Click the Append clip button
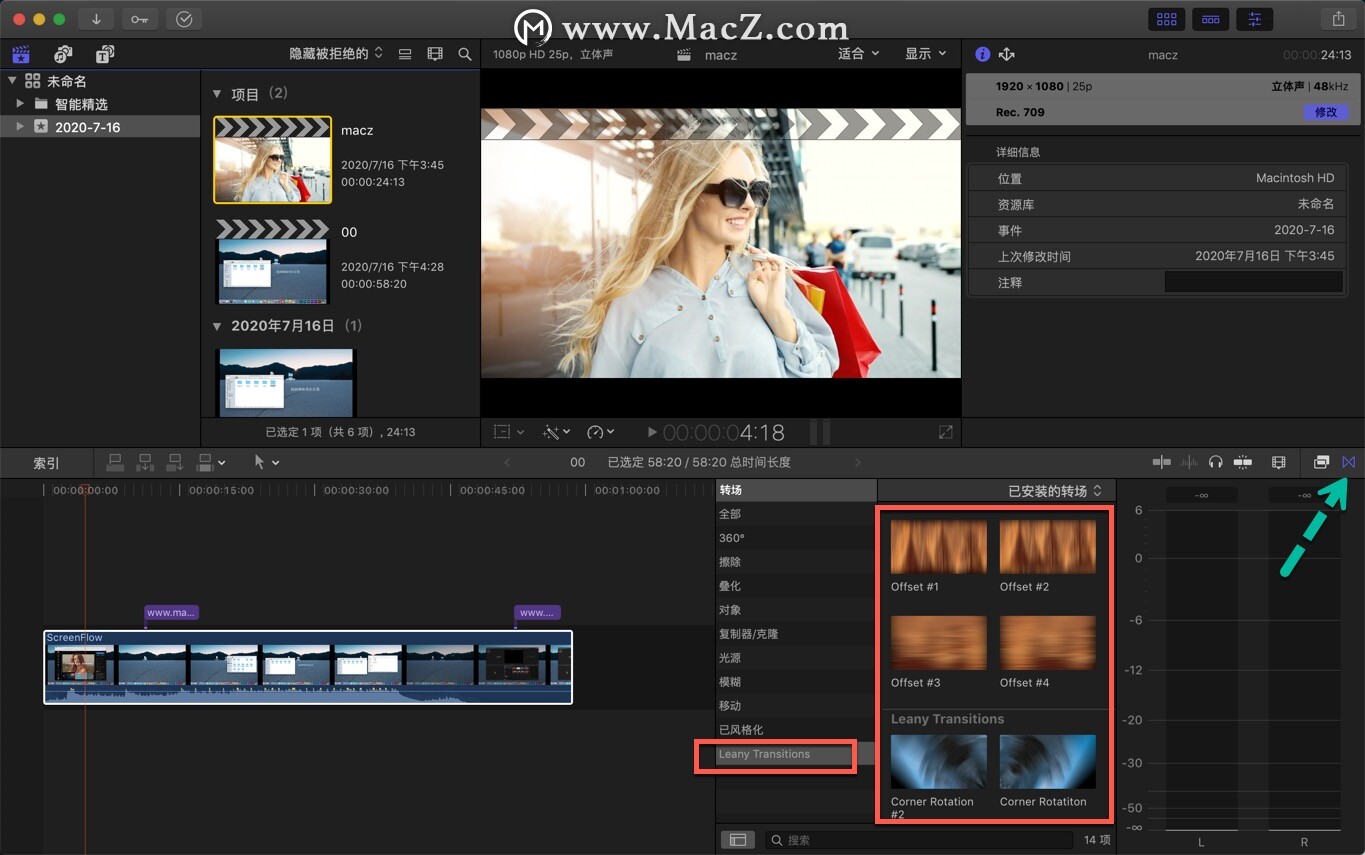This screenshot has width=1365, height=855. click(175, 462)
